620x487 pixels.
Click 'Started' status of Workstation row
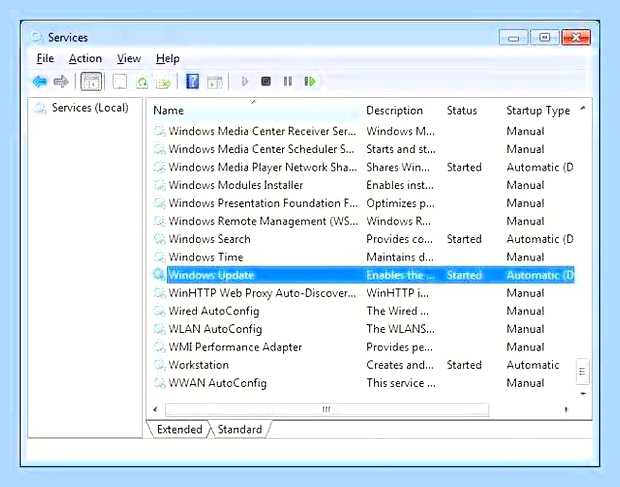(464, 365)
